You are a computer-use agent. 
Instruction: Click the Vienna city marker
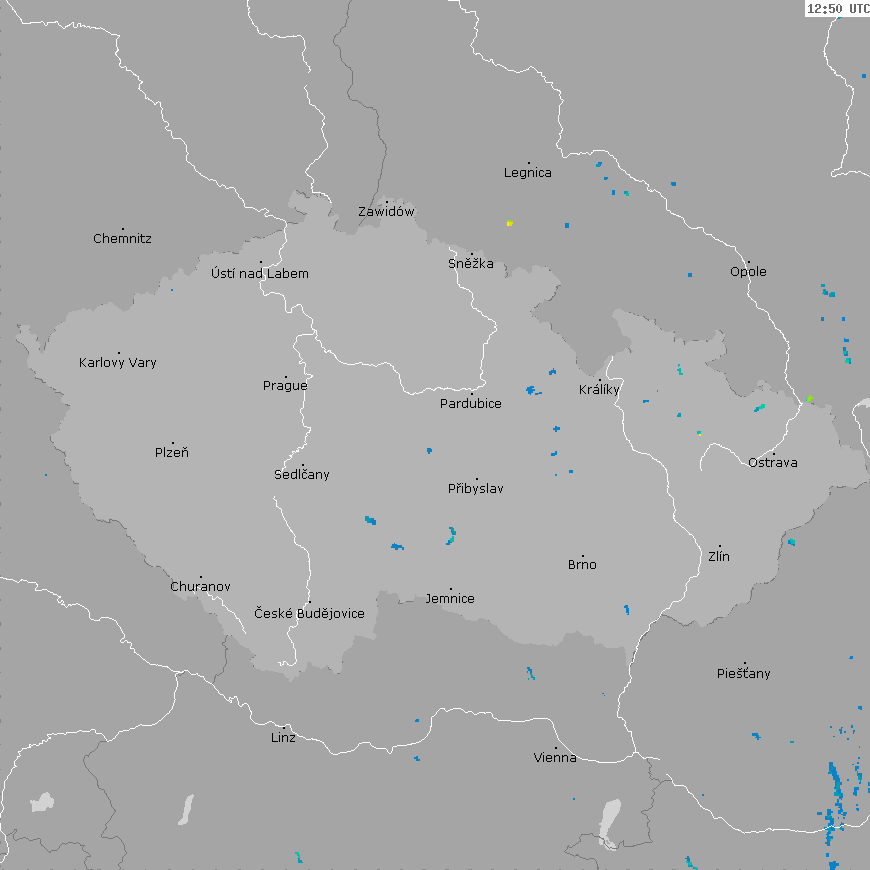tap(557, 748)
